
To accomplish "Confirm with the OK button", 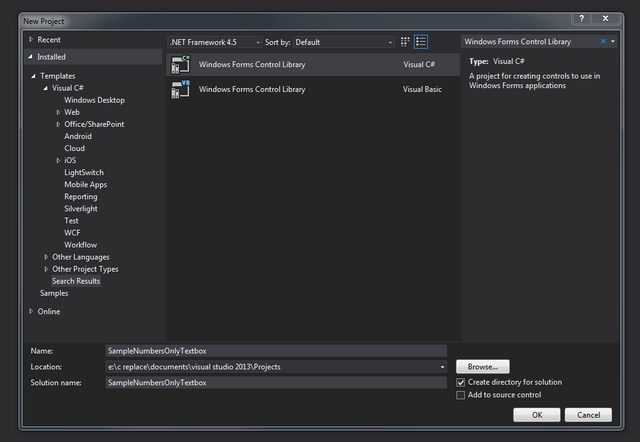I will [537, 415].
